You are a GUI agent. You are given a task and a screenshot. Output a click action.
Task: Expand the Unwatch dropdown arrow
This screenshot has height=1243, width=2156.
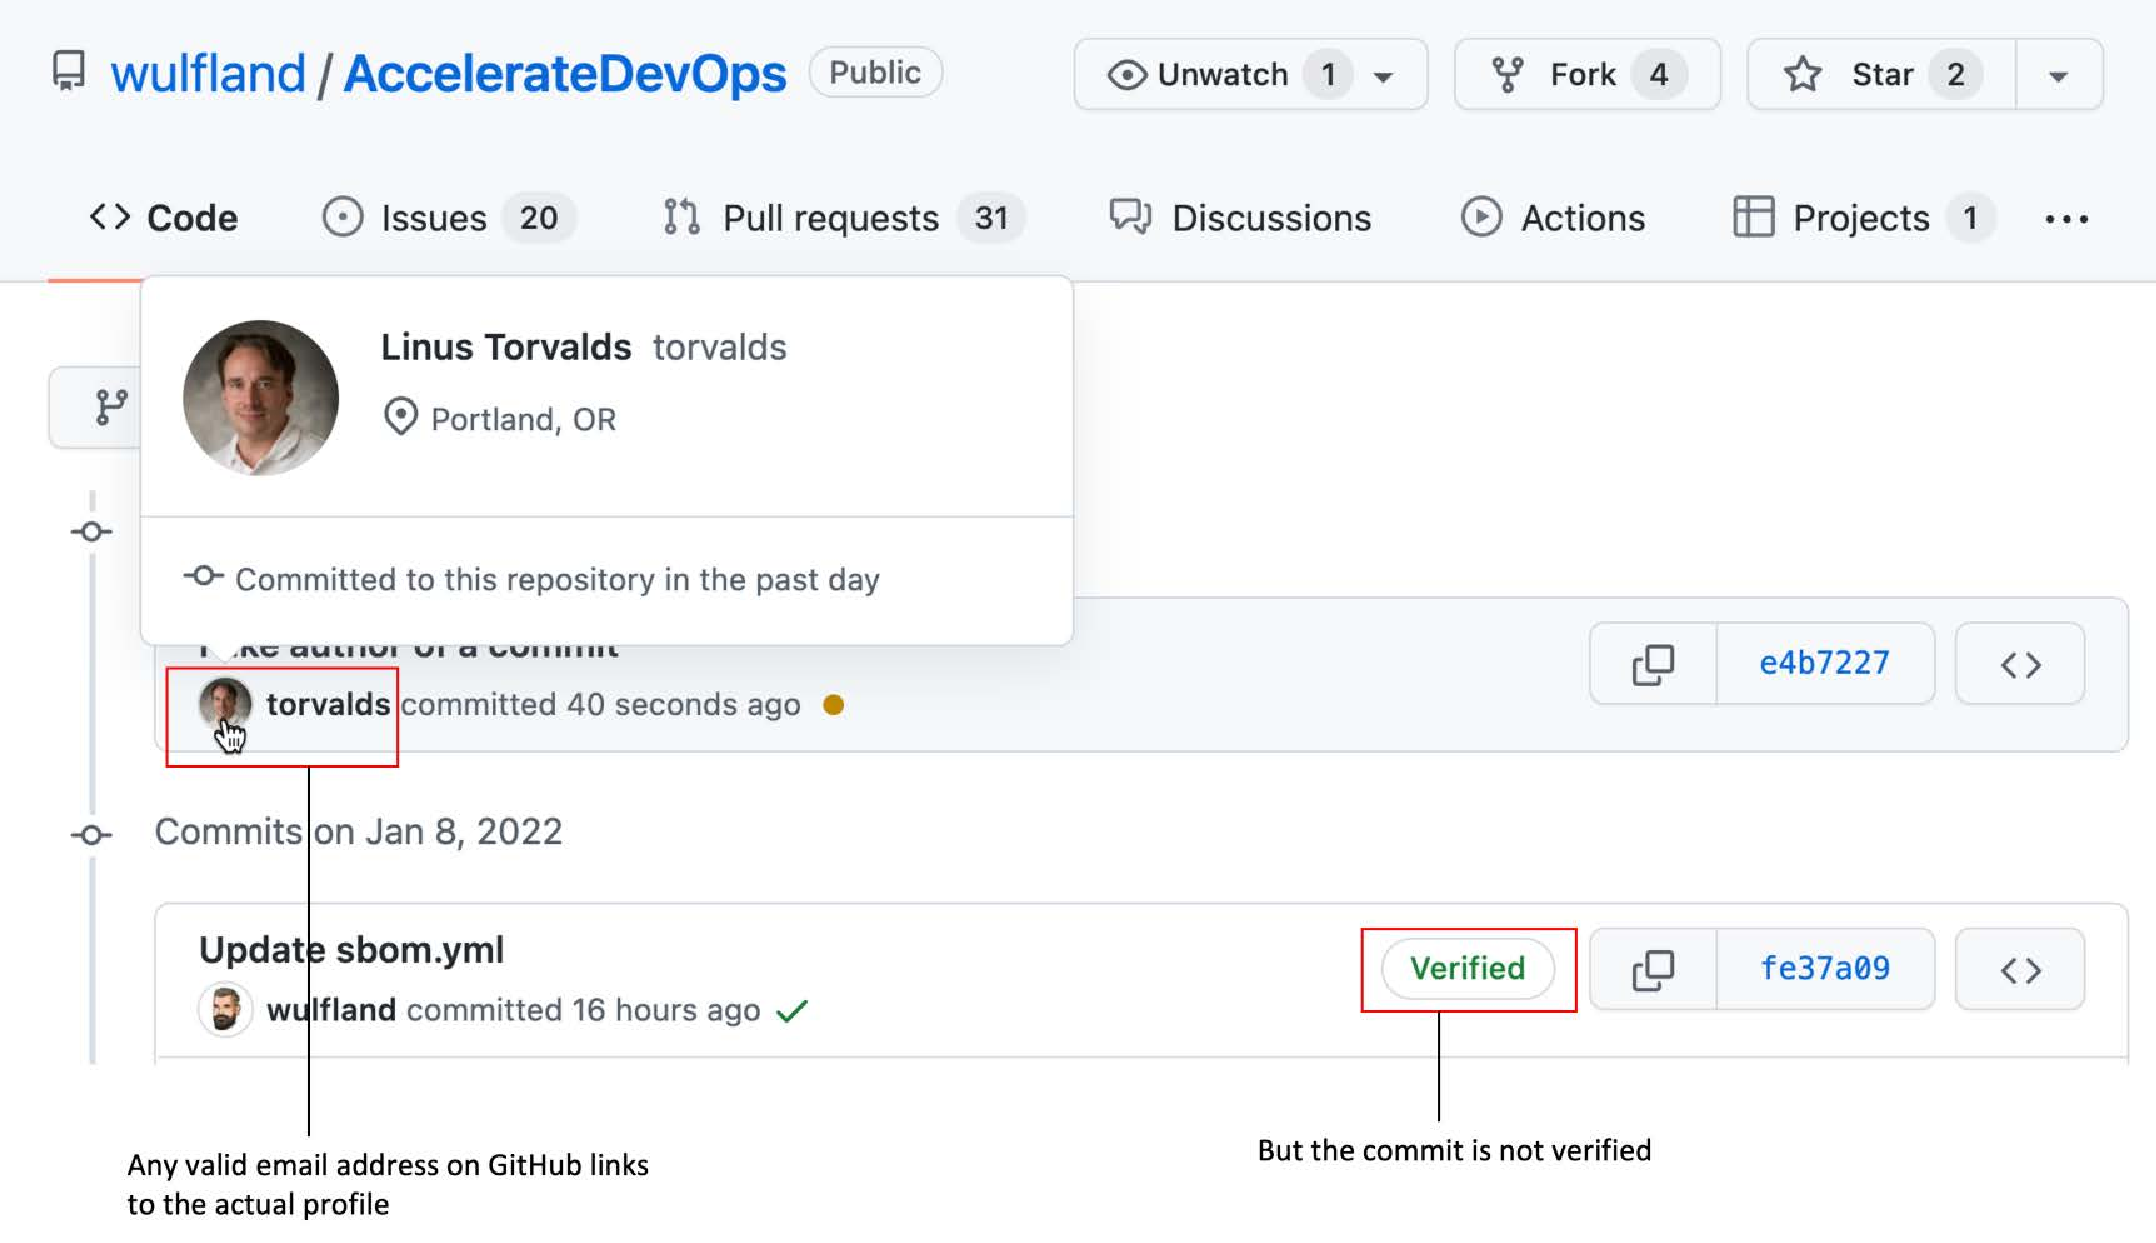(x=1385, y=76)
